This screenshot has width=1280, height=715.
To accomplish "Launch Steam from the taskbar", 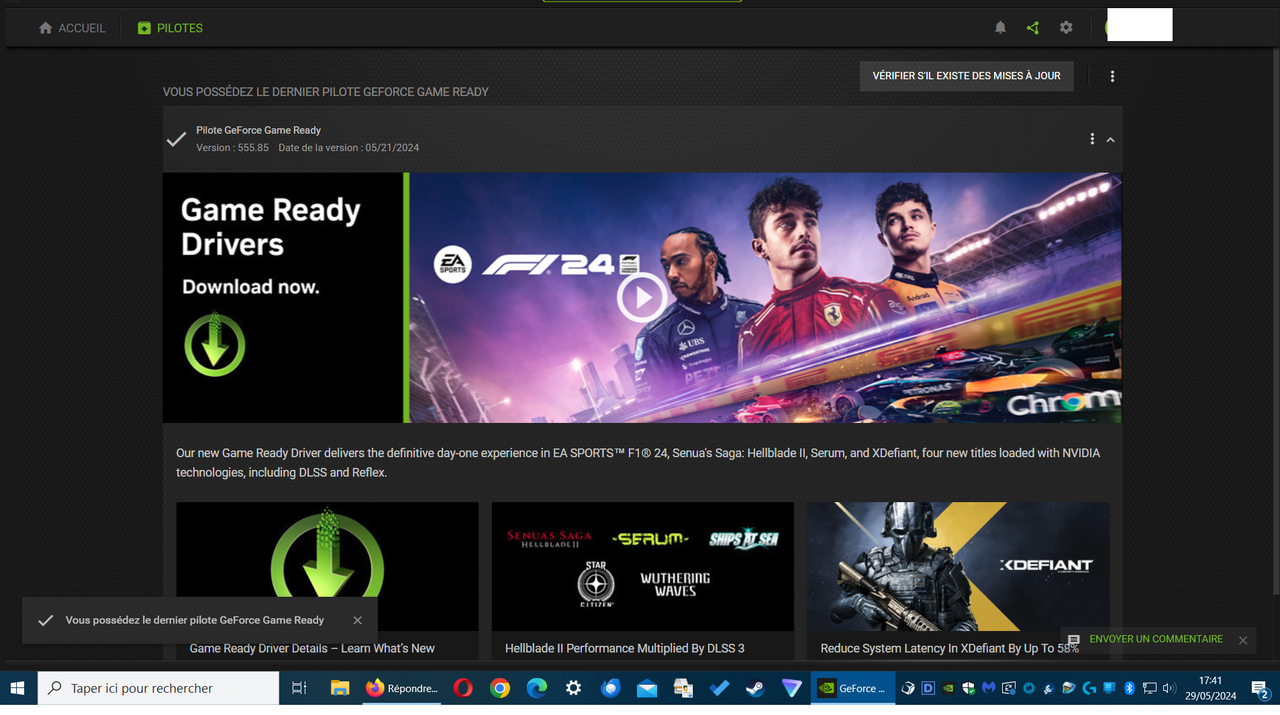I will tap(756, 688).
